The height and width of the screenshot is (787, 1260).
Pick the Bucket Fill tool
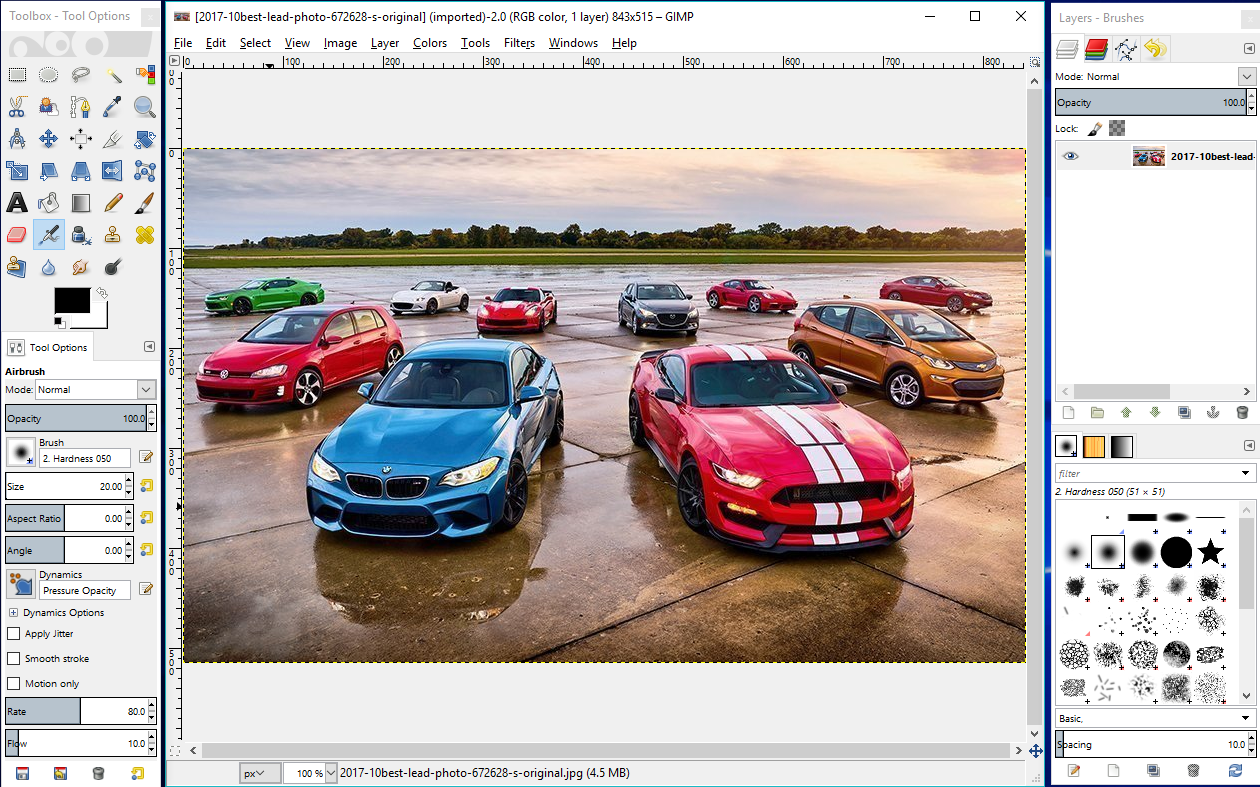point(49,203)
